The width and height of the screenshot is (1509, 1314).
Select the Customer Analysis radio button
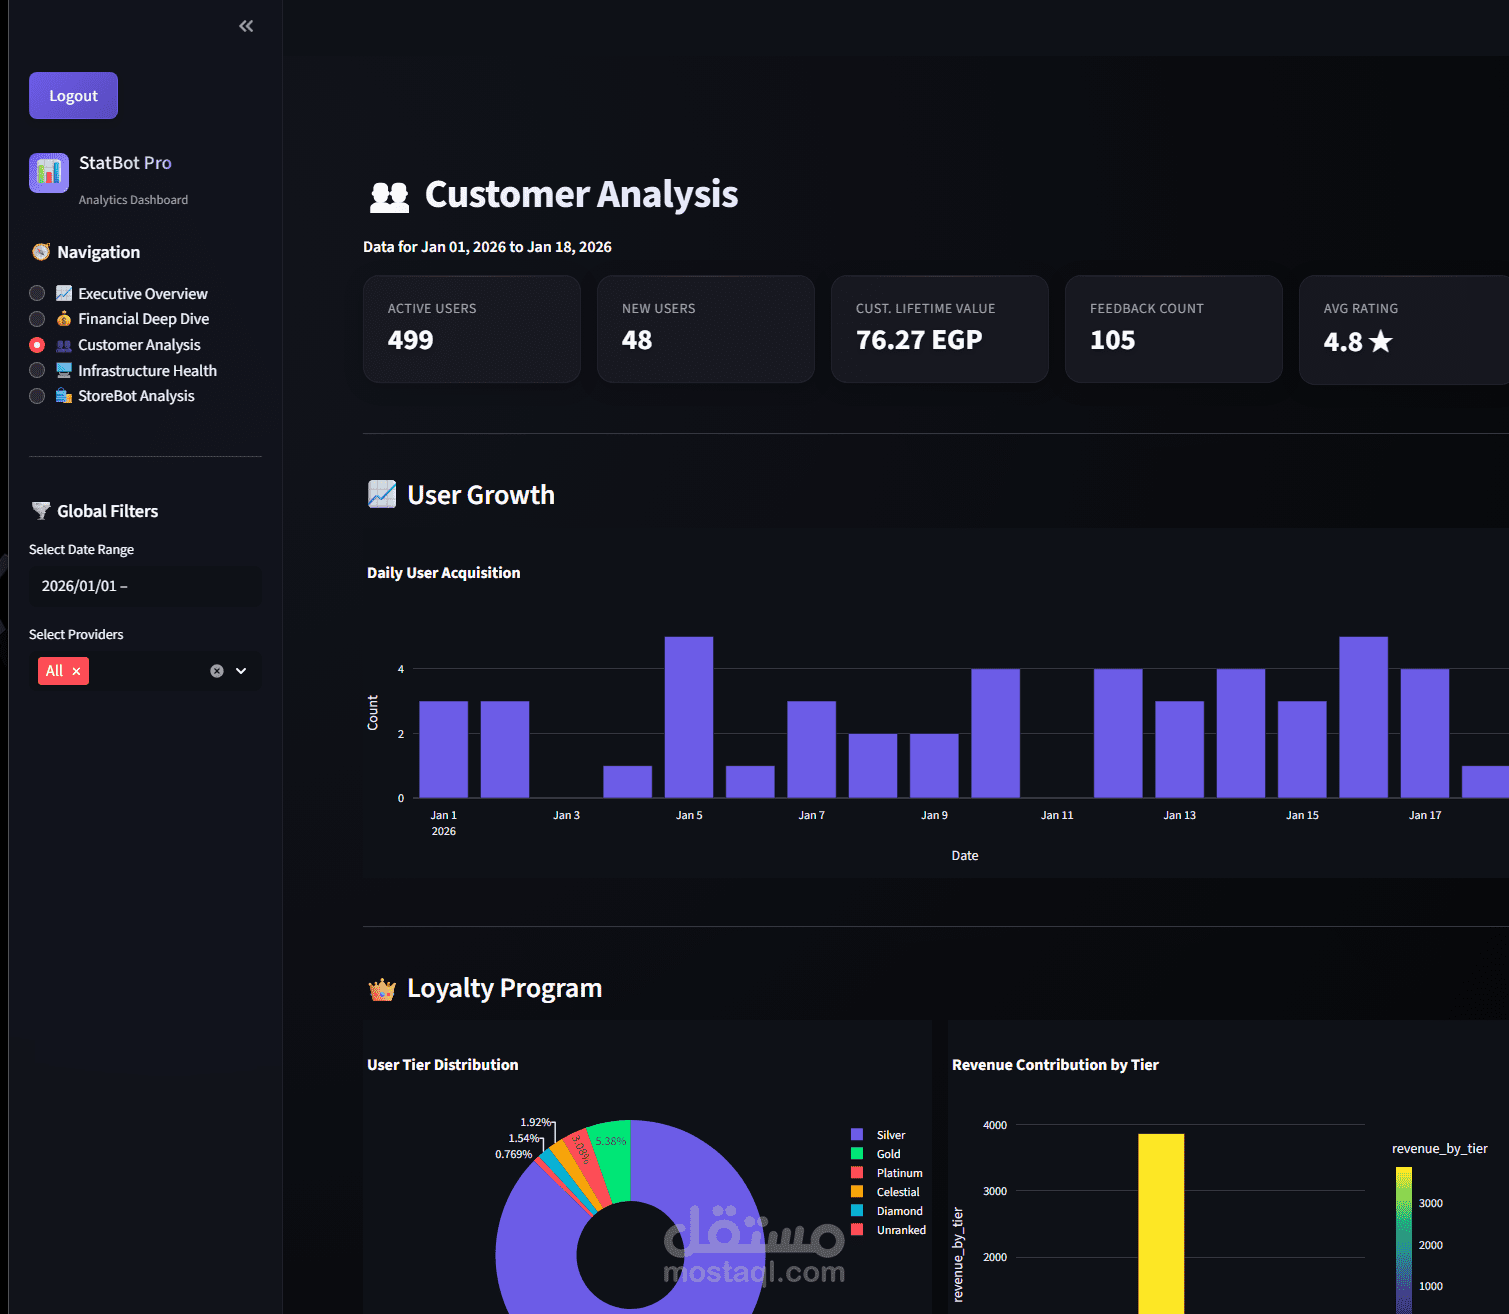(x=37, y=345)
